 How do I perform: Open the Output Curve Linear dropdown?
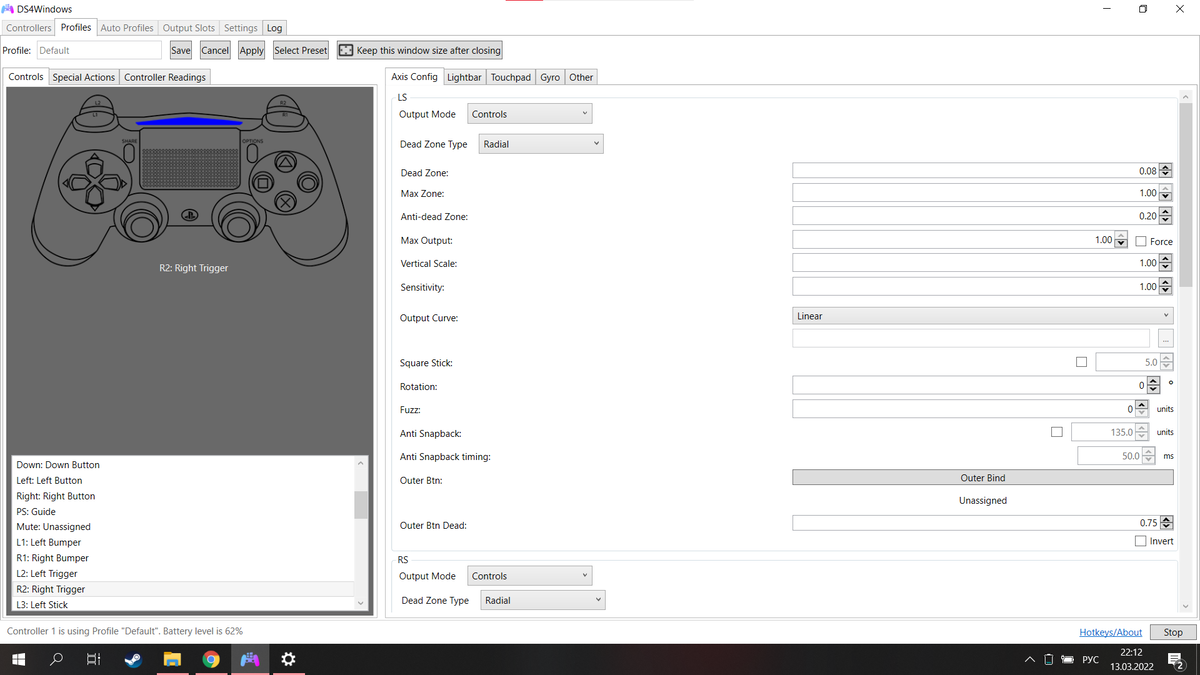tap(983, 316)
